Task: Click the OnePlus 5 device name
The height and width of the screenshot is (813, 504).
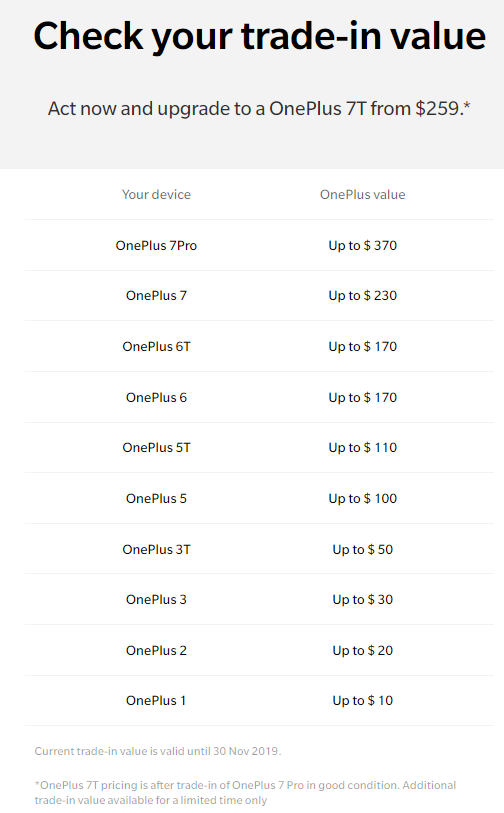Action: pyautogui.click(x=156, y=499)
